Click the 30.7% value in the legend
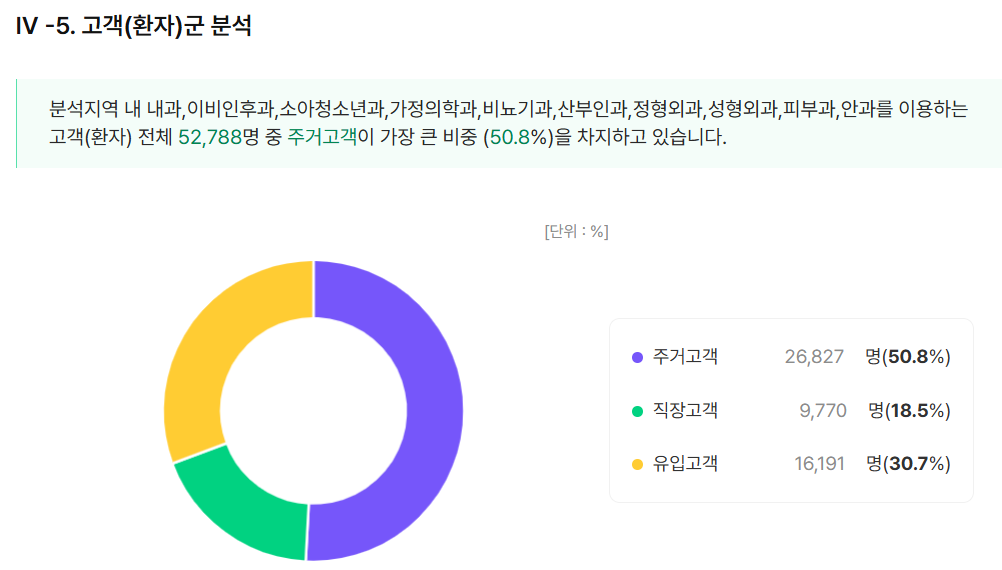The width and height of the screenshot is (1002, 570). (915, 464)
